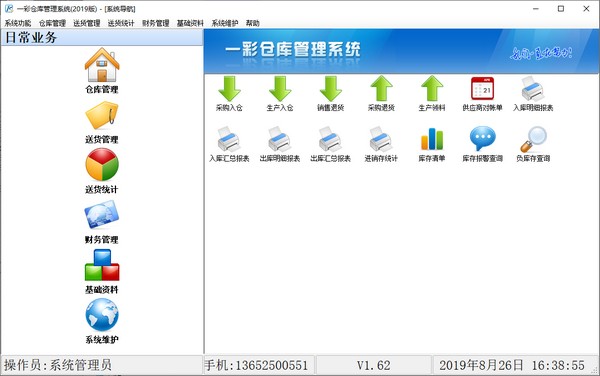Open 入库汇总报表 printer icon
Image resolution: width=600 pixels, height=376 pixels.
[x=229, y=139]
